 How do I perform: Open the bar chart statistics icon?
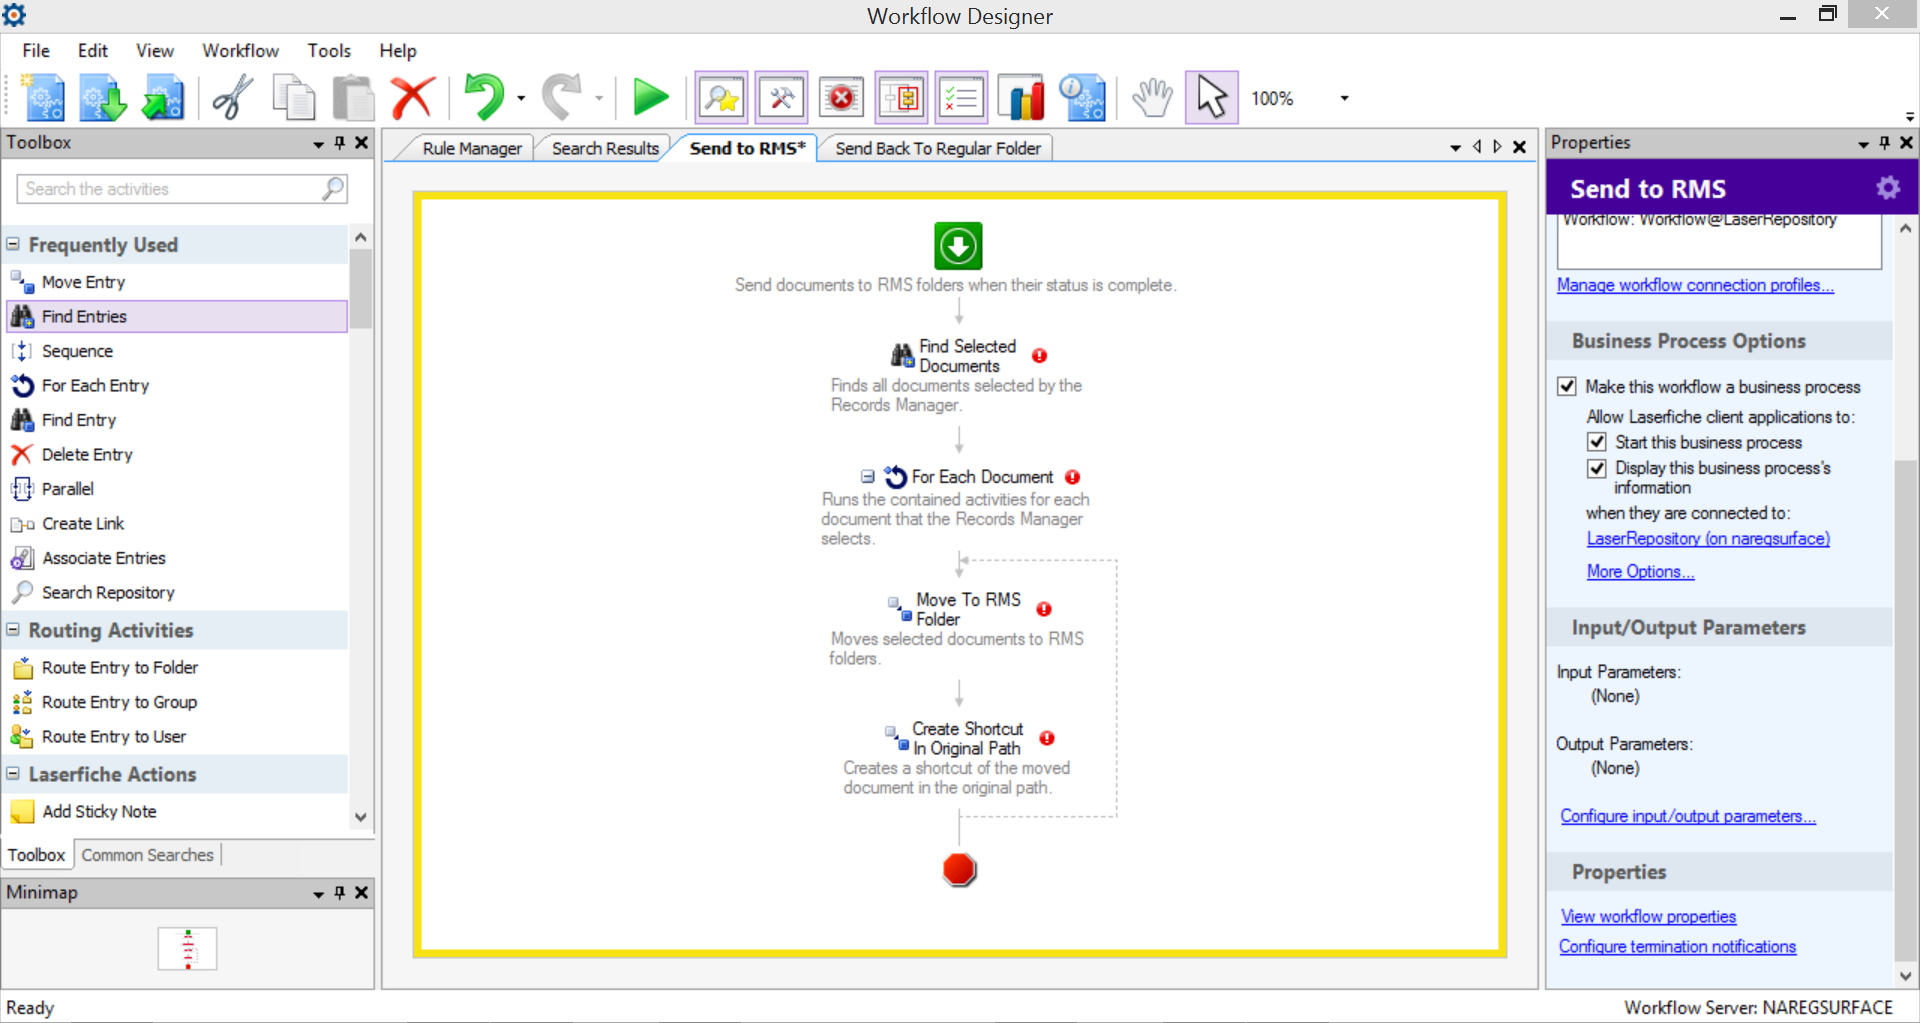point(1022,98)
